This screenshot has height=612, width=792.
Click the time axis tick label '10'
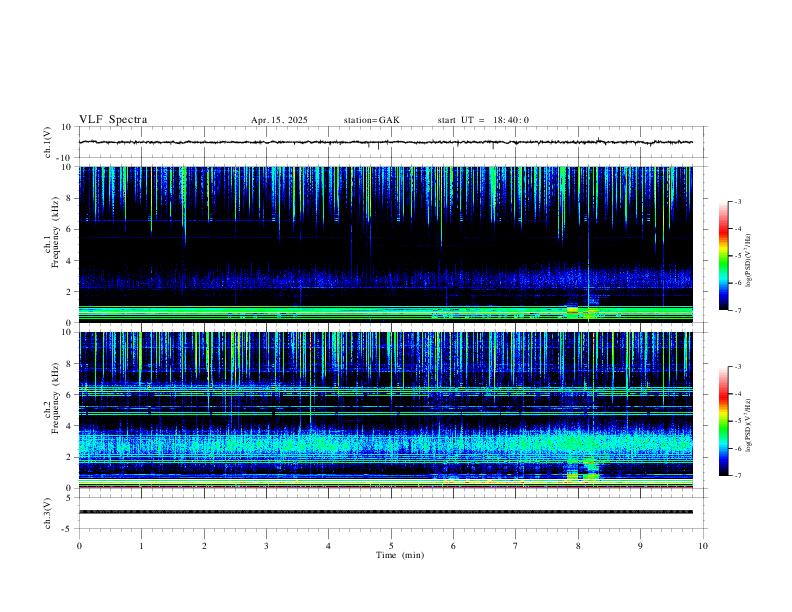703,546
